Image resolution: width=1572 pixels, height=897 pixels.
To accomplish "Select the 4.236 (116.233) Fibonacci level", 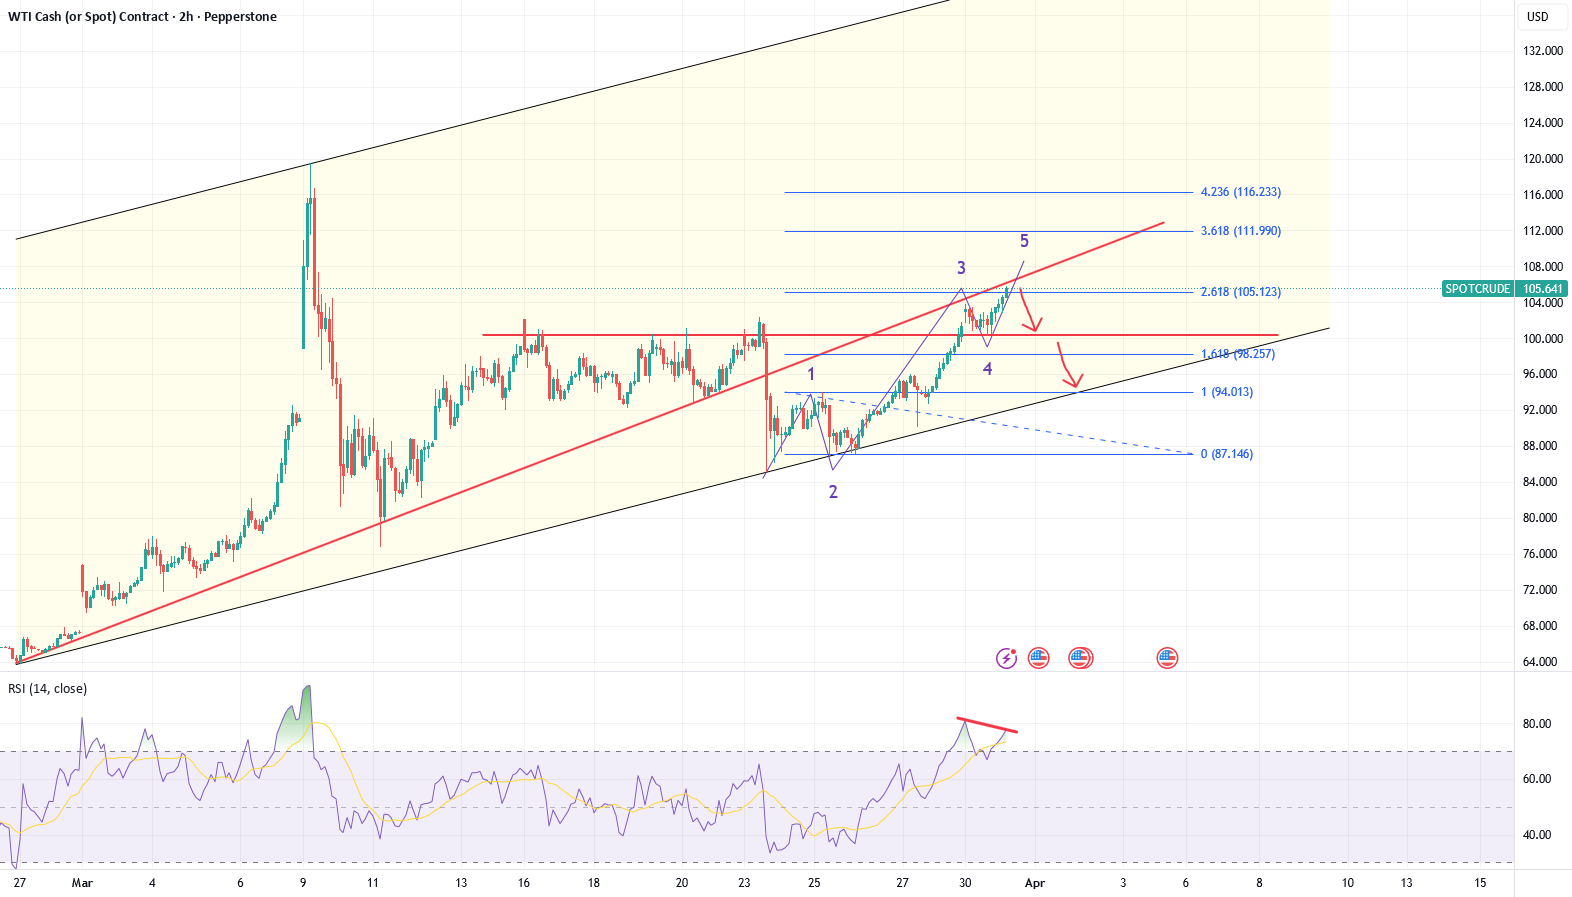I will pos(1240,192).
